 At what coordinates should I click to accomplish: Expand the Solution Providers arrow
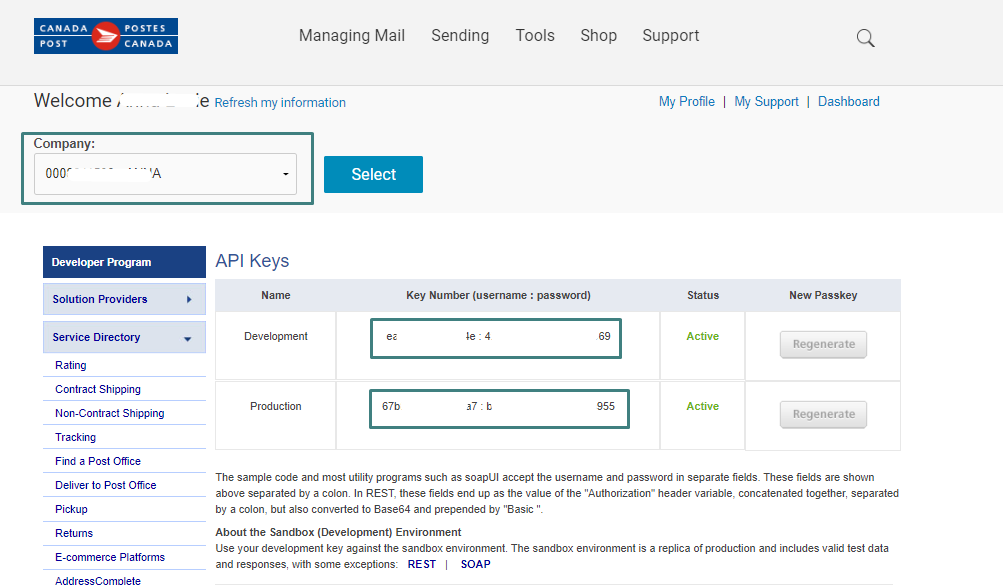coord(189,299)
